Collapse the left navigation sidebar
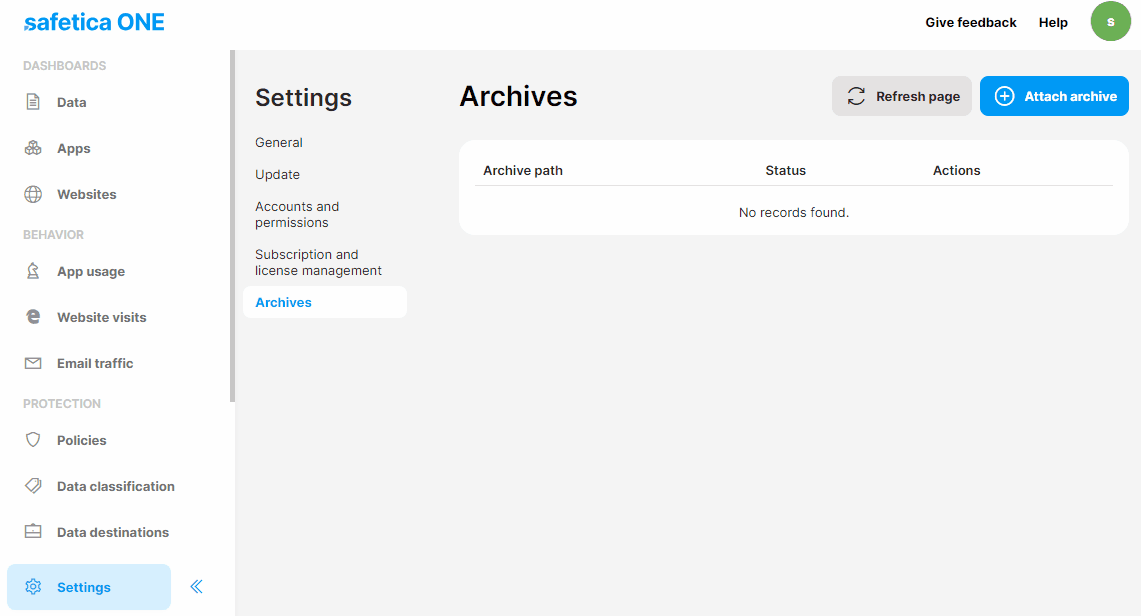 [196, 586]
